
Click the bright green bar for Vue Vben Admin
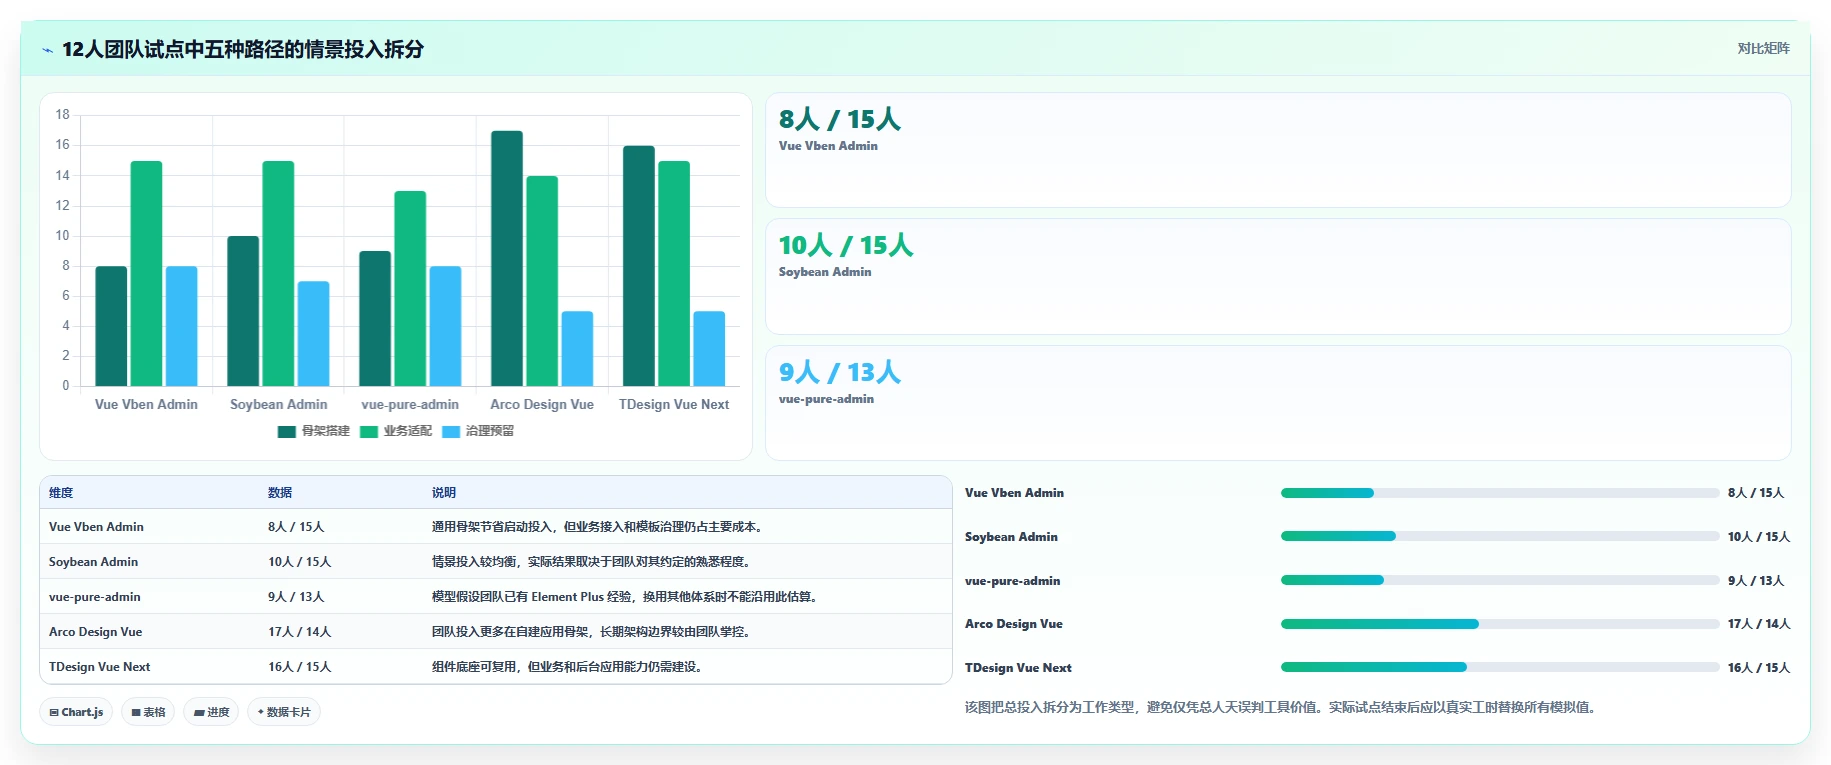pos(146,273)
